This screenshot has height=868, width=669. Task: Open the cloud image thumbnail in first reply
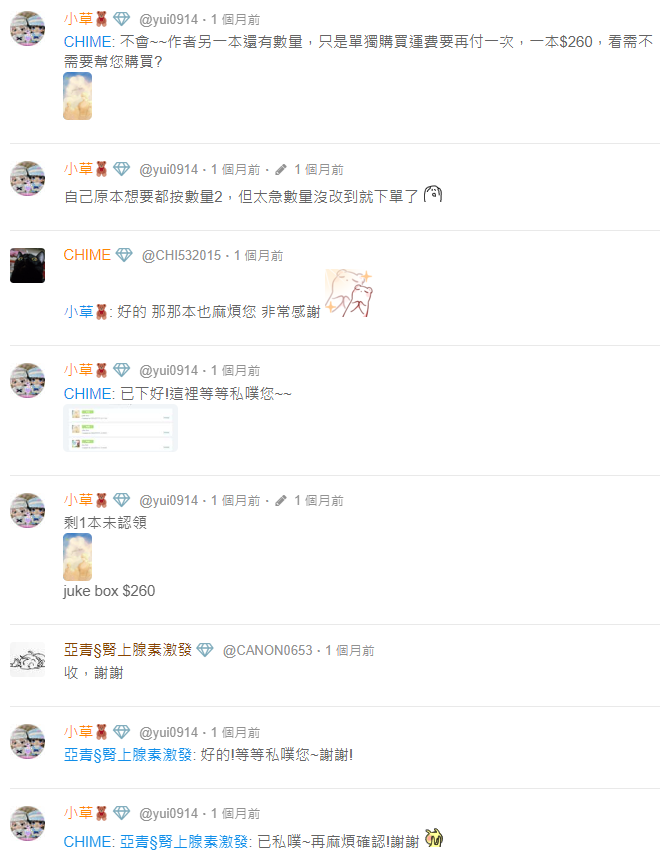pyautogui.click(x=77, y=96)
